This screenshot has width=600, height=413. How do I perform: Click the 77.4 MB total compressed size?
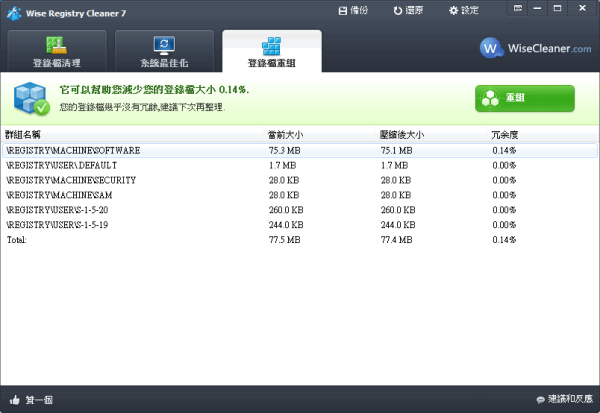point(396,240)
